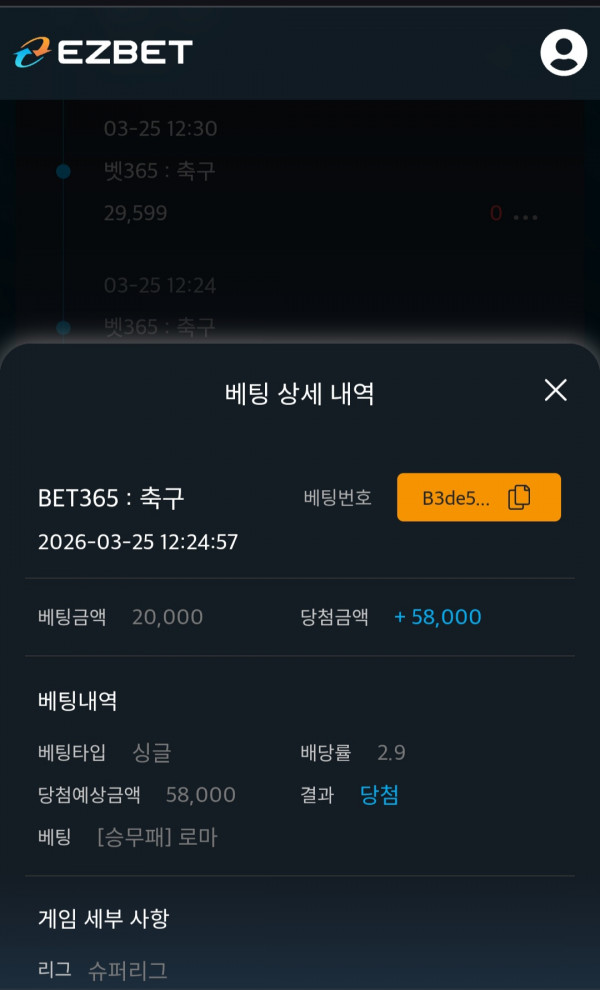
Task: Click the EZBET logo
Action: [x=103, y=52]
